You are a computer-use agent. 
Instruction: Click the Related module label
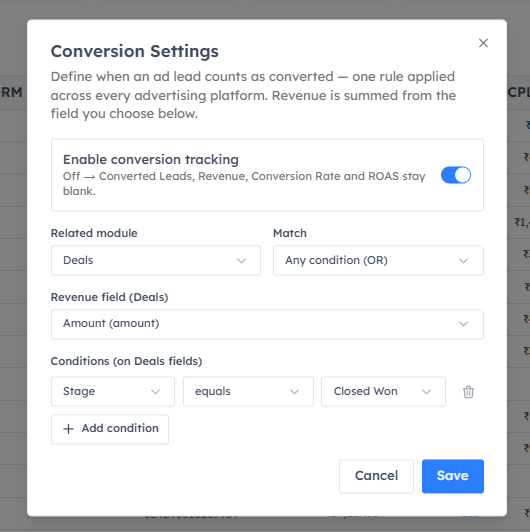94,233
